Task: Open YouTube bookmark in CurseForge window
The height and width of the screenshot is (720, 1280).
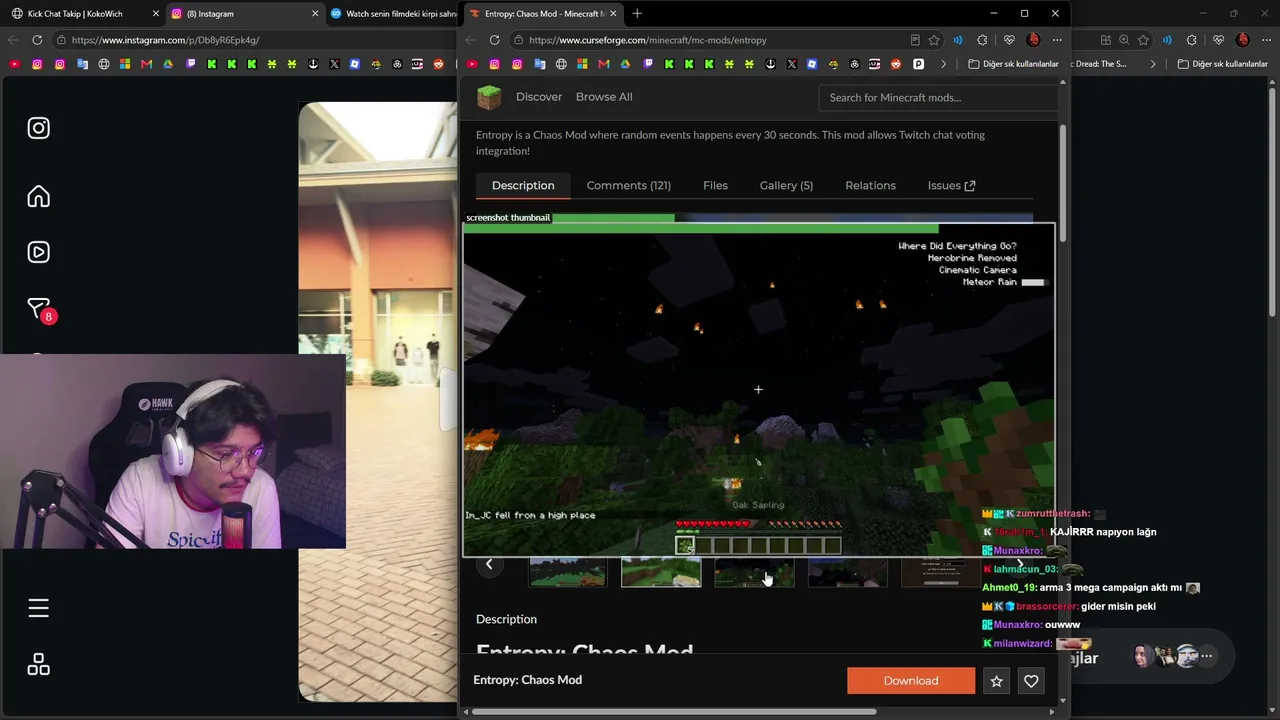Action: coord(471,64)
